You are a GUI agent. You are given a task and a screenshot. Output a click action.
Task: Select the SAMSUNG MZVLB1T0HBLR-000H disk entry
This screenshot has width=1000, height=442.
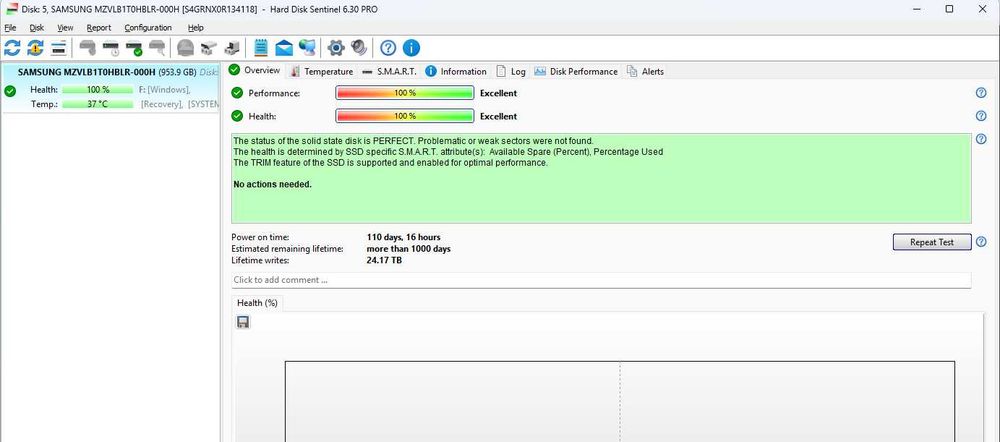click(x=110, y=88)
